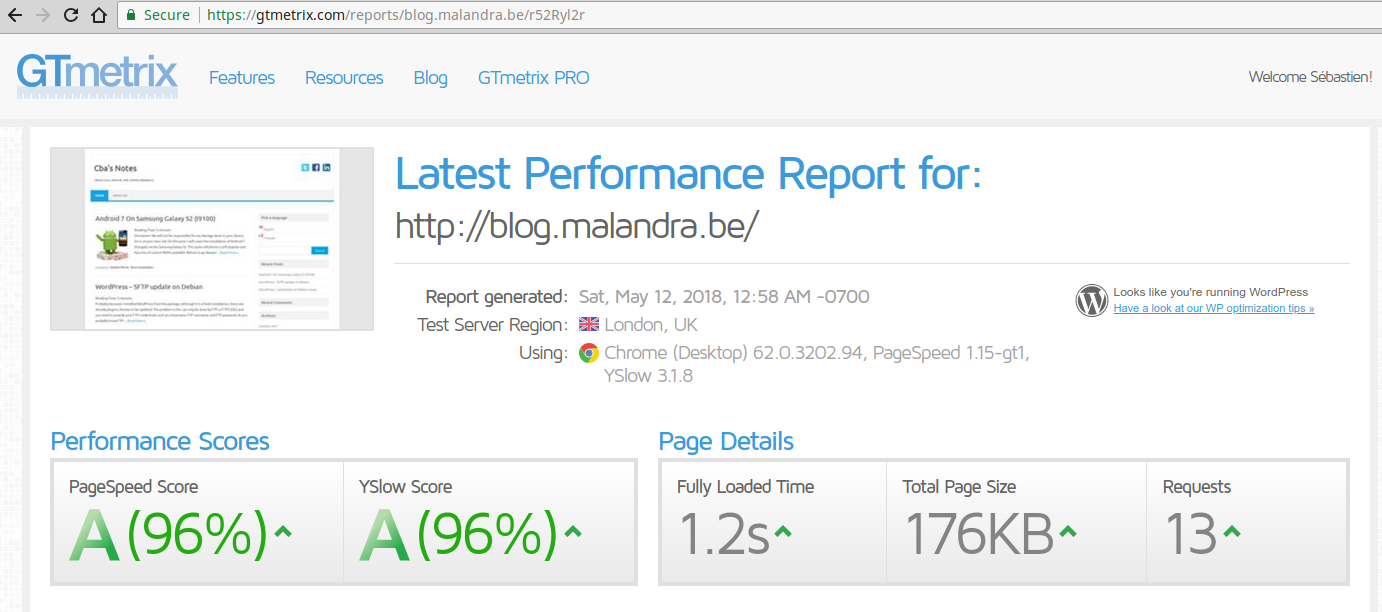Click the browser forward arrow
1382x612 pixels.
click(x=42, y=16)
